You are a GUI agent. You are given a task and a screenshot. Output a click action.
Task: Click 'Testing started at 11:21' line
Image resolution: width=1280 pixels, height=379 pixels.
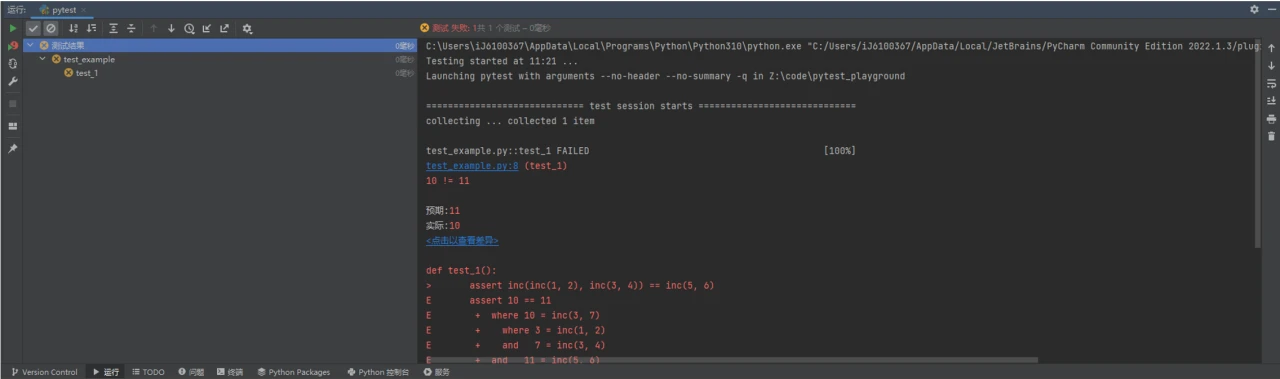[502, 61]
